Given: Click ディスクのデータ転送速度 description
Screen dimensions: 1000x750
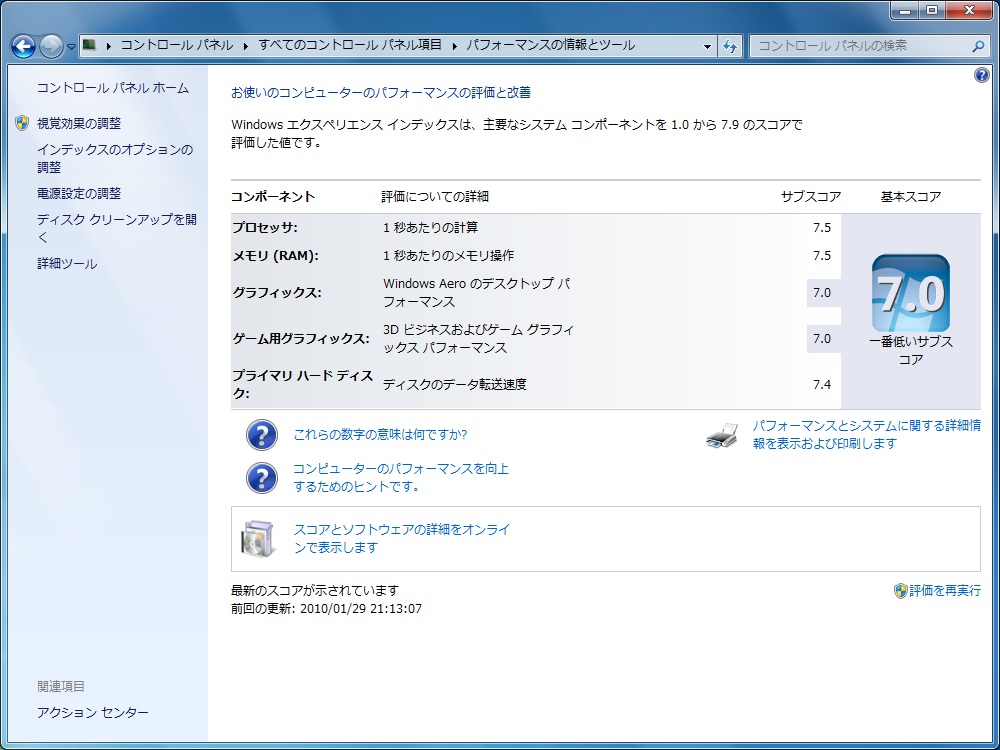Looking at the screenshot, I should point(455,385).
